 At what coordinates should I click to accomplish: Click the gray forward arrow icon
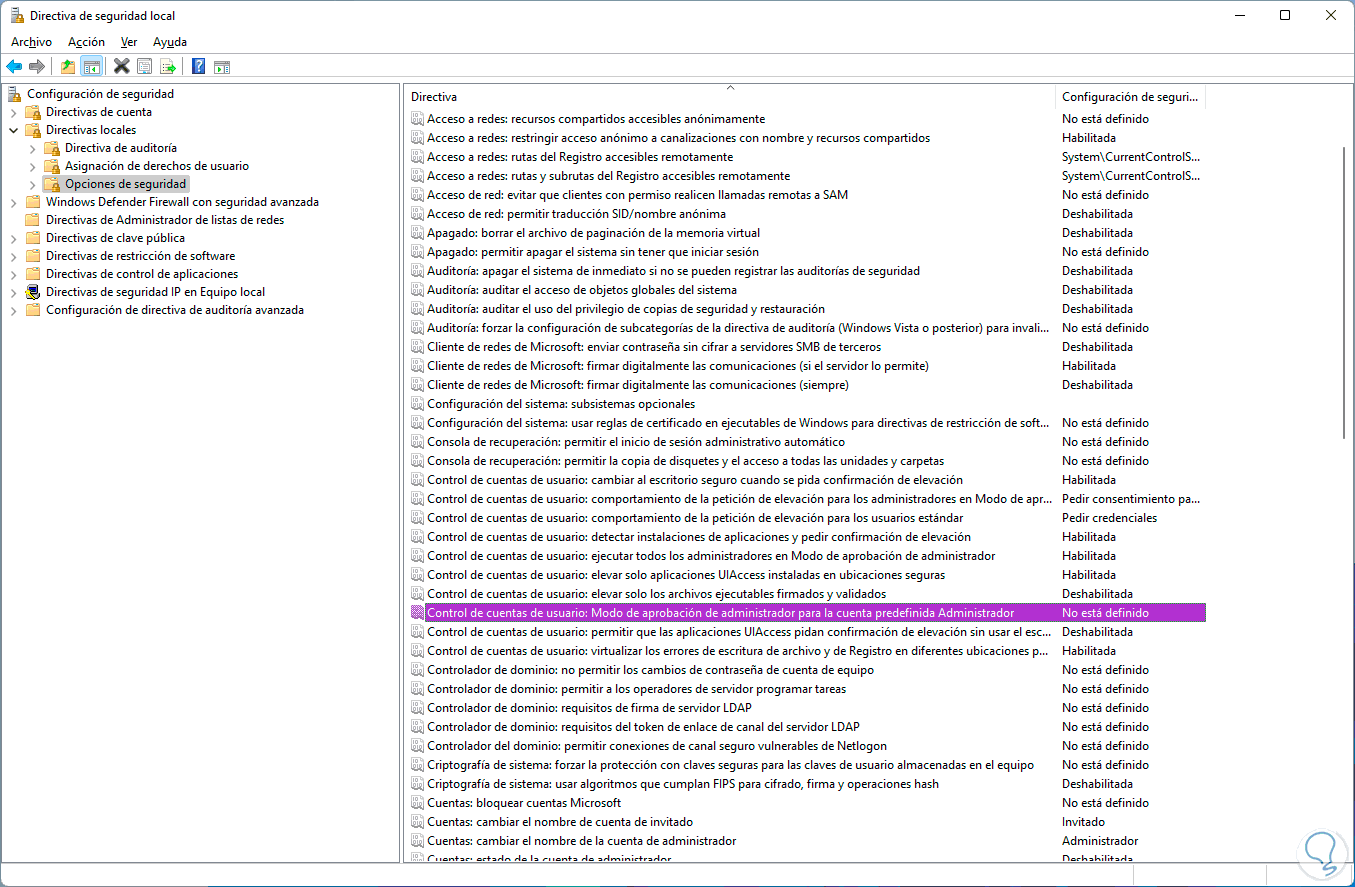point(37,67)
